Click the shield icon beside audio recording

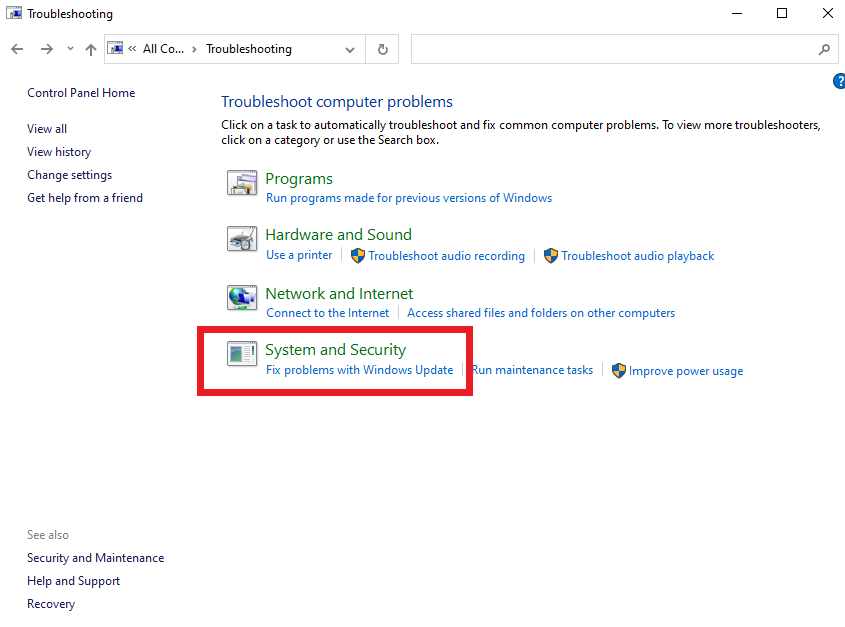pyautogui.click(x=358, y=256)
